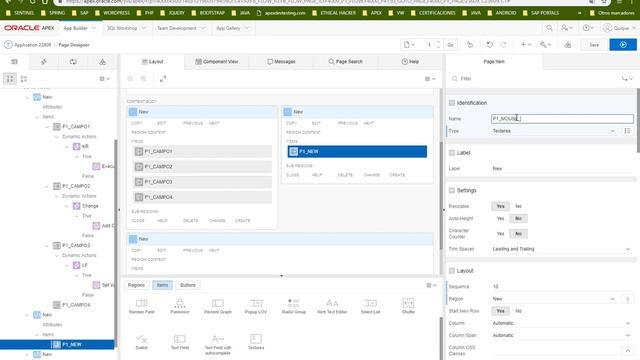Open the Utilities wrench menu
Screen dimensions: 640x360
point(545,44)
